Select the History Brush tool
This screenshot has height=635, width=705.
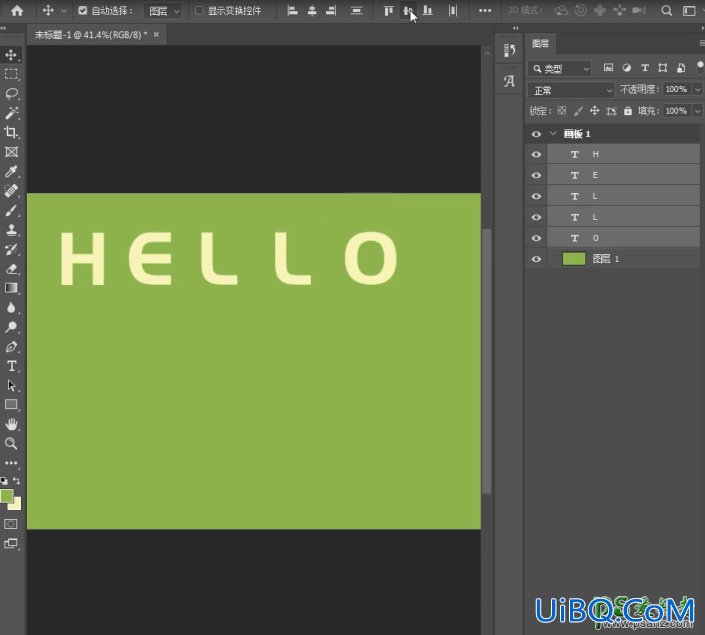click(11, 249)
